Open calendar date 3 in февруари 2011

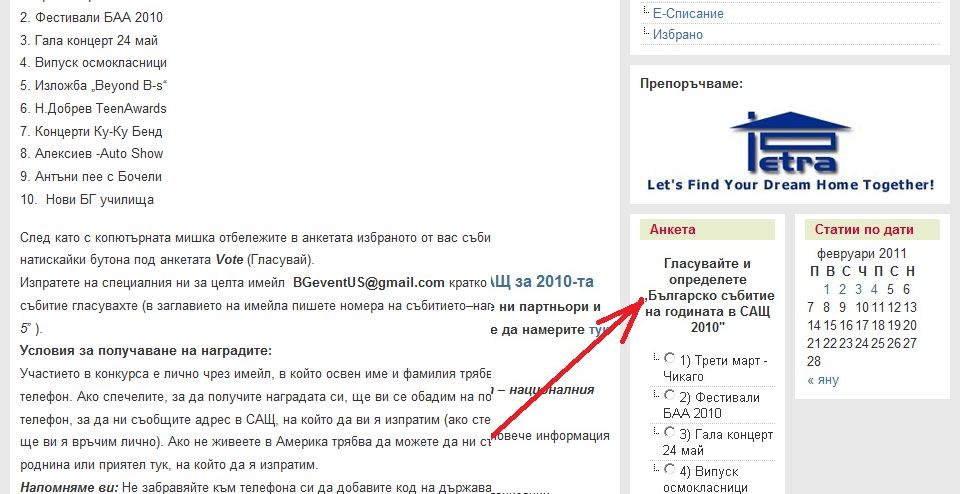point(859,290)
